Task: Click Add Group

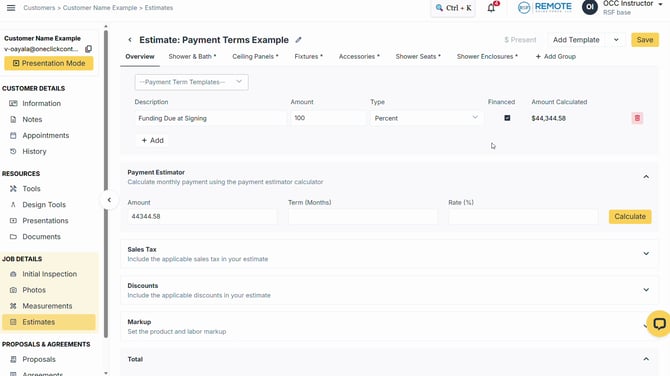Action: tap(555, 56)
